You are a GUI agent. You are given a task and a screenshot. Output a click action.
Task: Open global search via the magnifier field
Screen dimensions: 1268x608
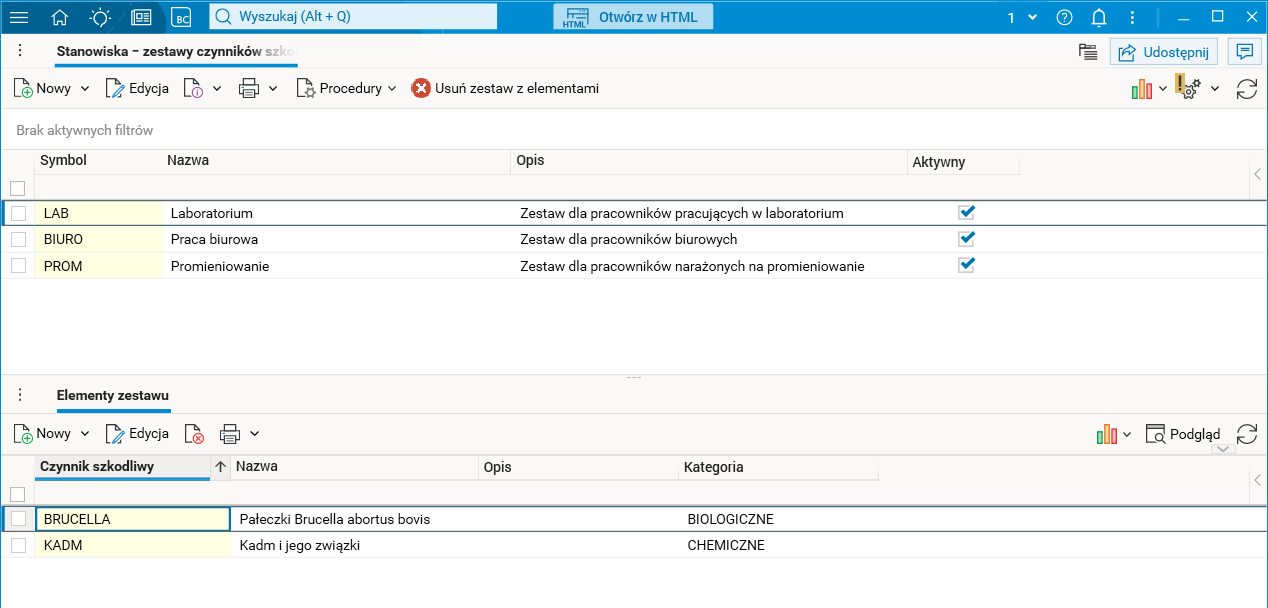pyautogui.click(x=352, y=16)
